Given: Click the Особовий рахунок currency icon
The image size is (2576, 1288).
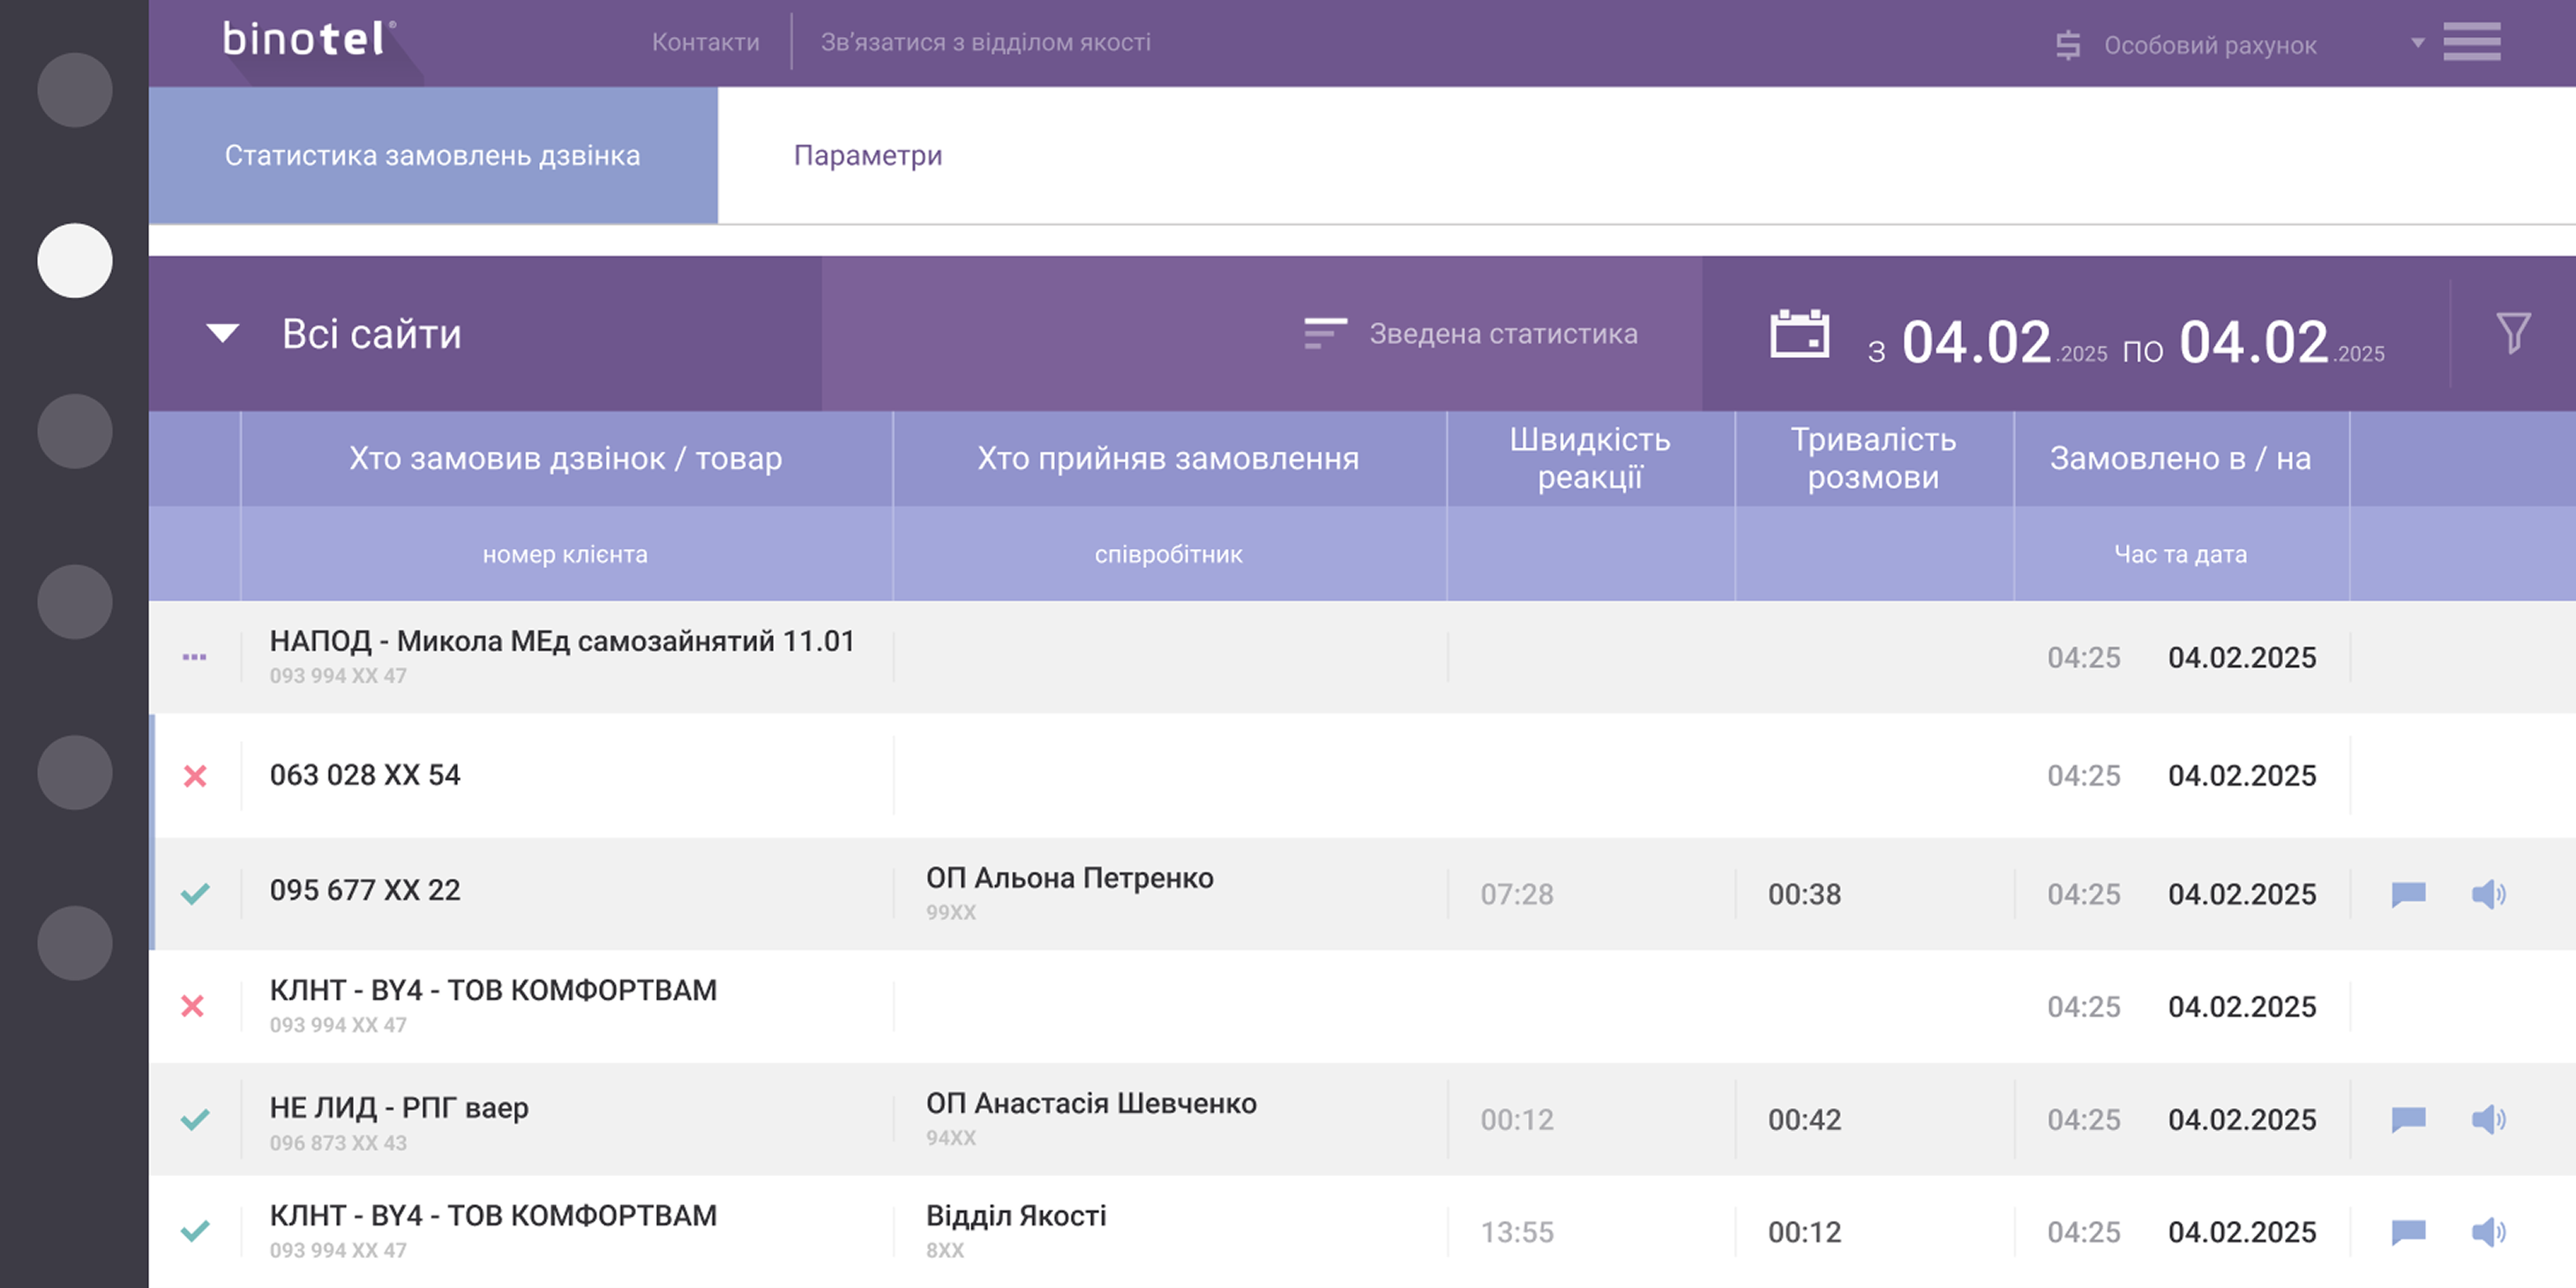Looking at the screenshot, I should pos(2068,45).
